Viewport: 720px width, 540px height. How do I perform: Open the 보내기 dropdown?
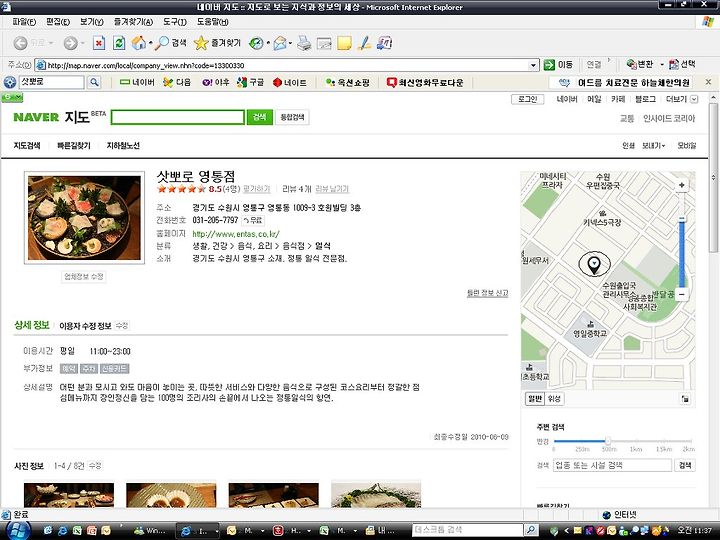pyautogui.click(x=653, y=146)
